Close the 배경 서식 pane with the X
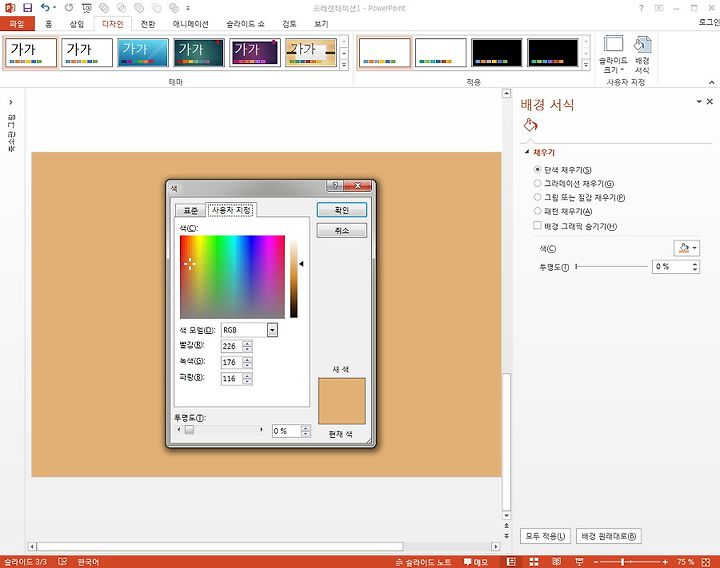720x568 pixels. [x=709, y=101]
